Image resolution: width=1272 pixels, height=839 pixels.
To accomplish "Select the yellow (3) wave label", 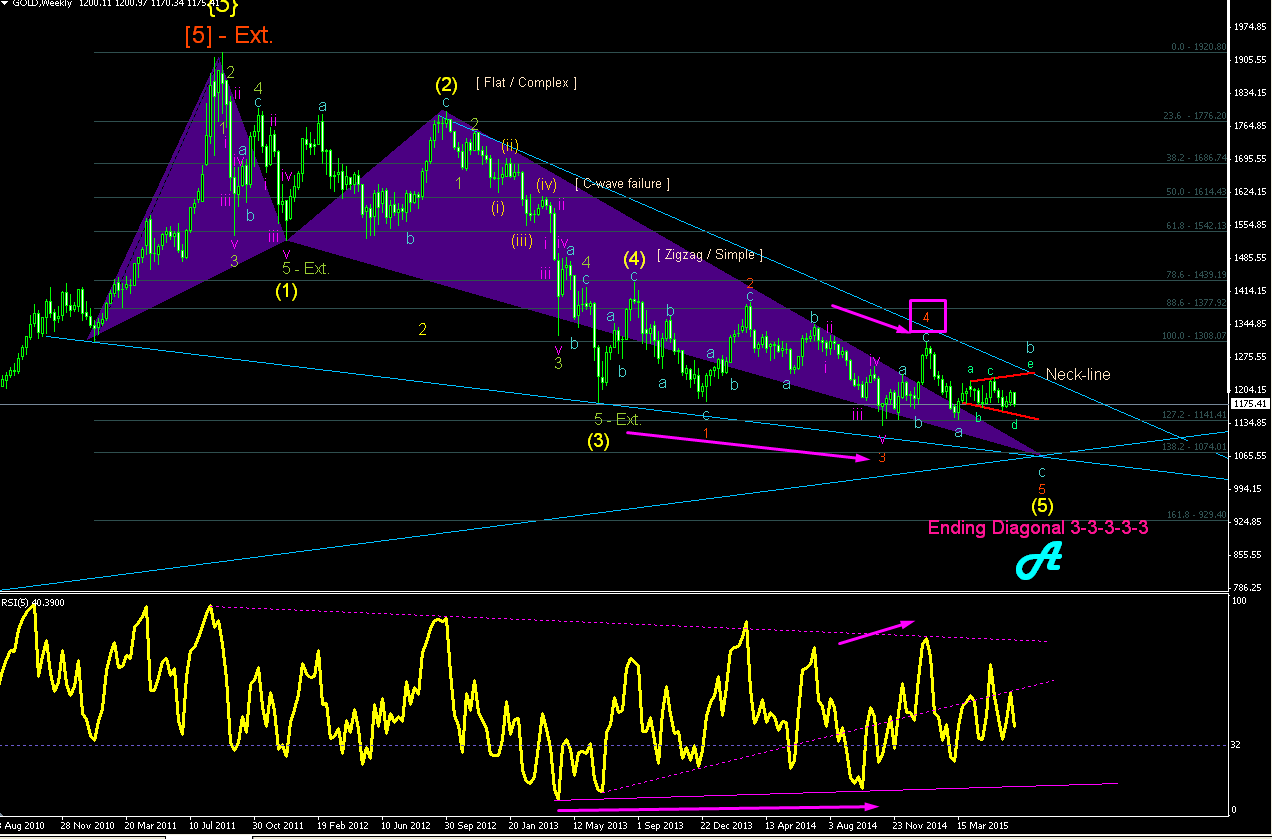I will coord(598,440).
